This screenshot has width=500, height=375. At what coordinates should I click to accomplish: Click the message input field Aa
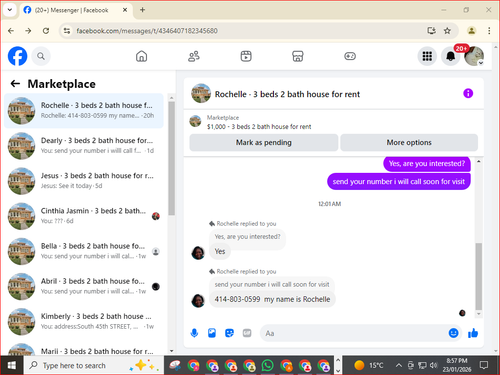353,333
